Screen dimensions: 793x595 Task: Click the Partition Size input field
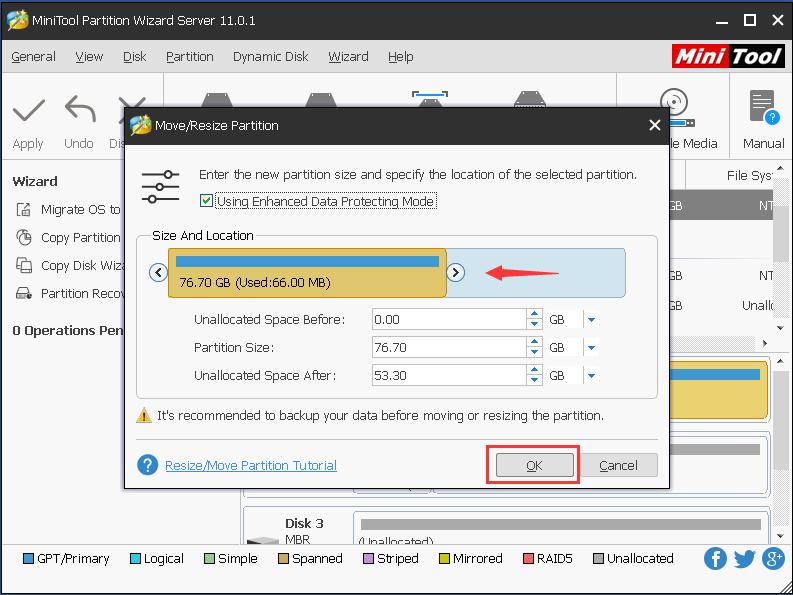(x=448, y=348)
